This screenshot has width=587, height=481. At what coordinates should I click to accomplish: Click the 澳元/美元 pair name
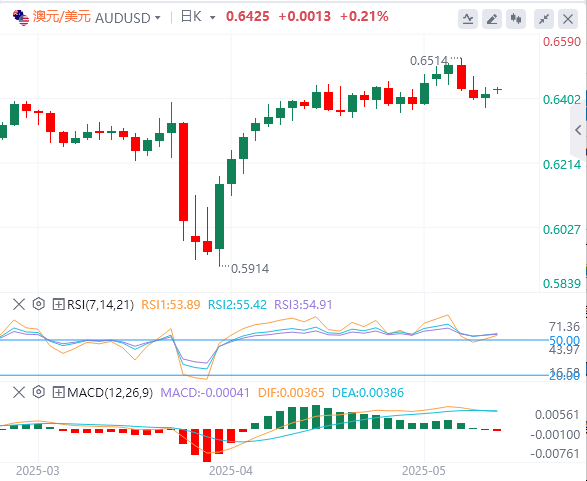click(x=62, y=17)
